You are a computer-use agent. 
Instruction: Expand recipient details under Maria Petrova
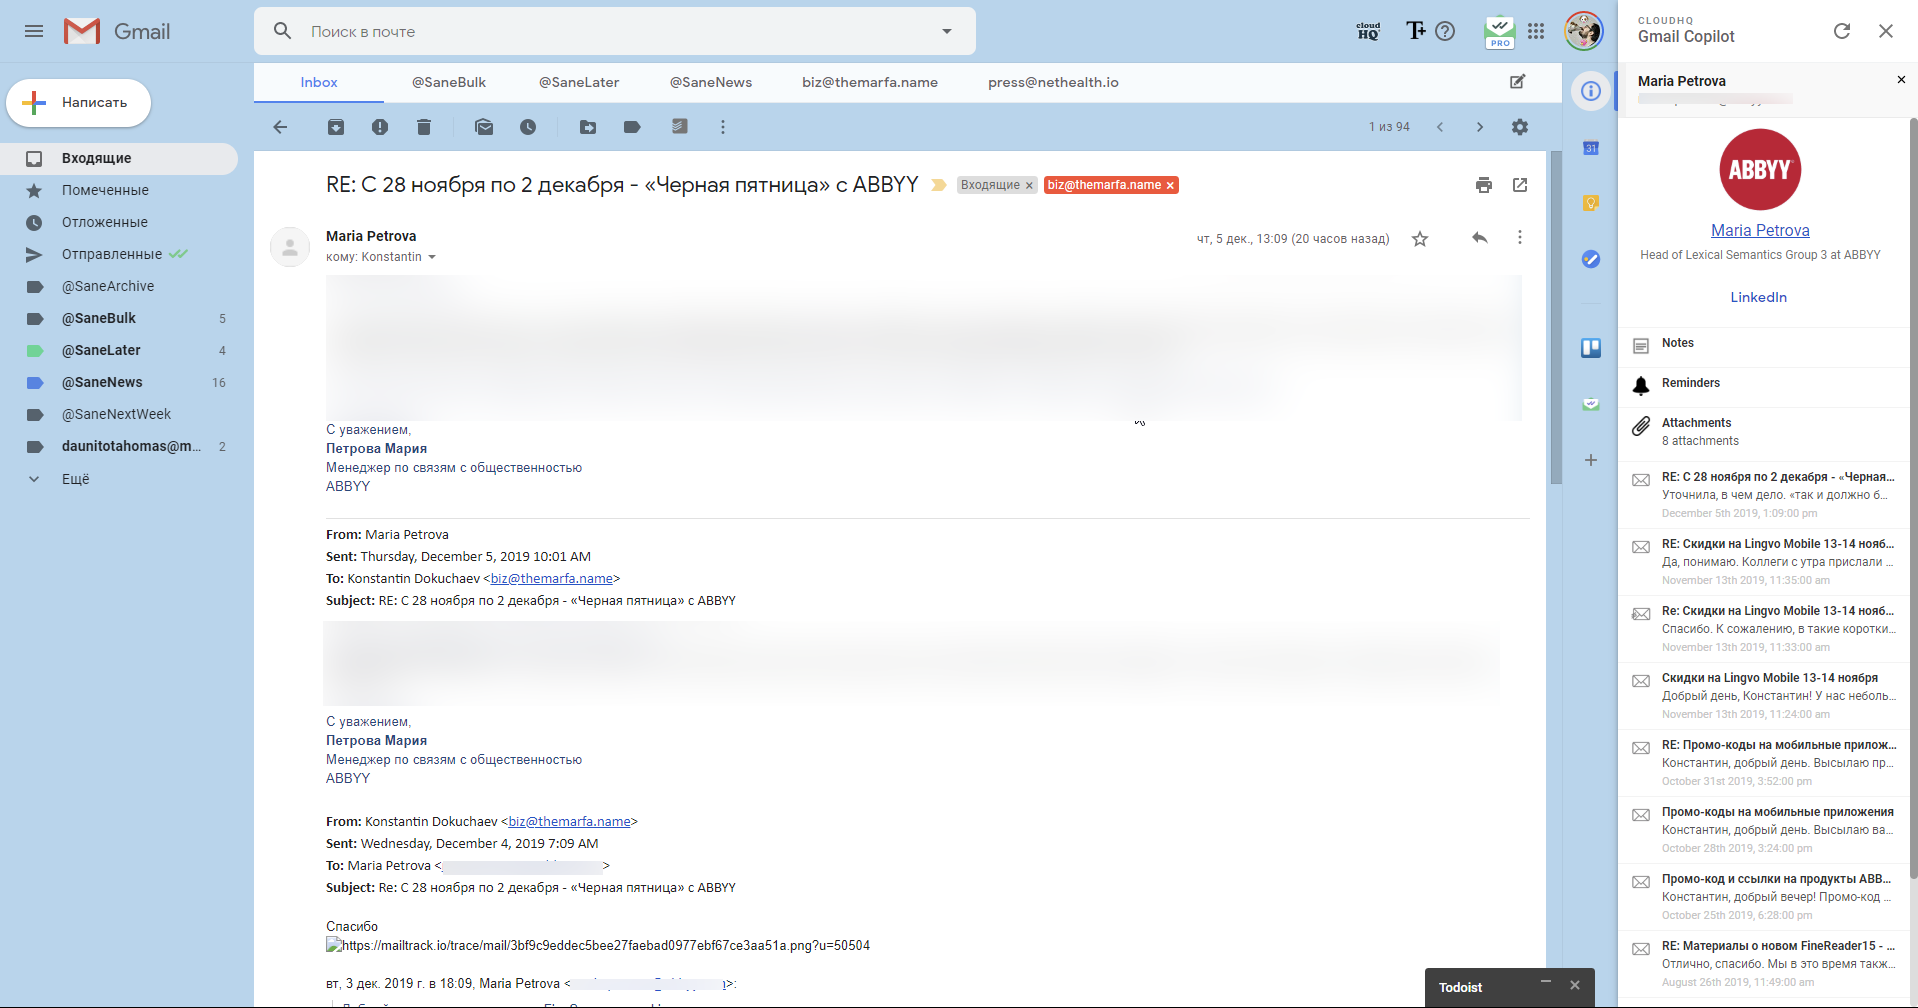[x=433, y=257]
